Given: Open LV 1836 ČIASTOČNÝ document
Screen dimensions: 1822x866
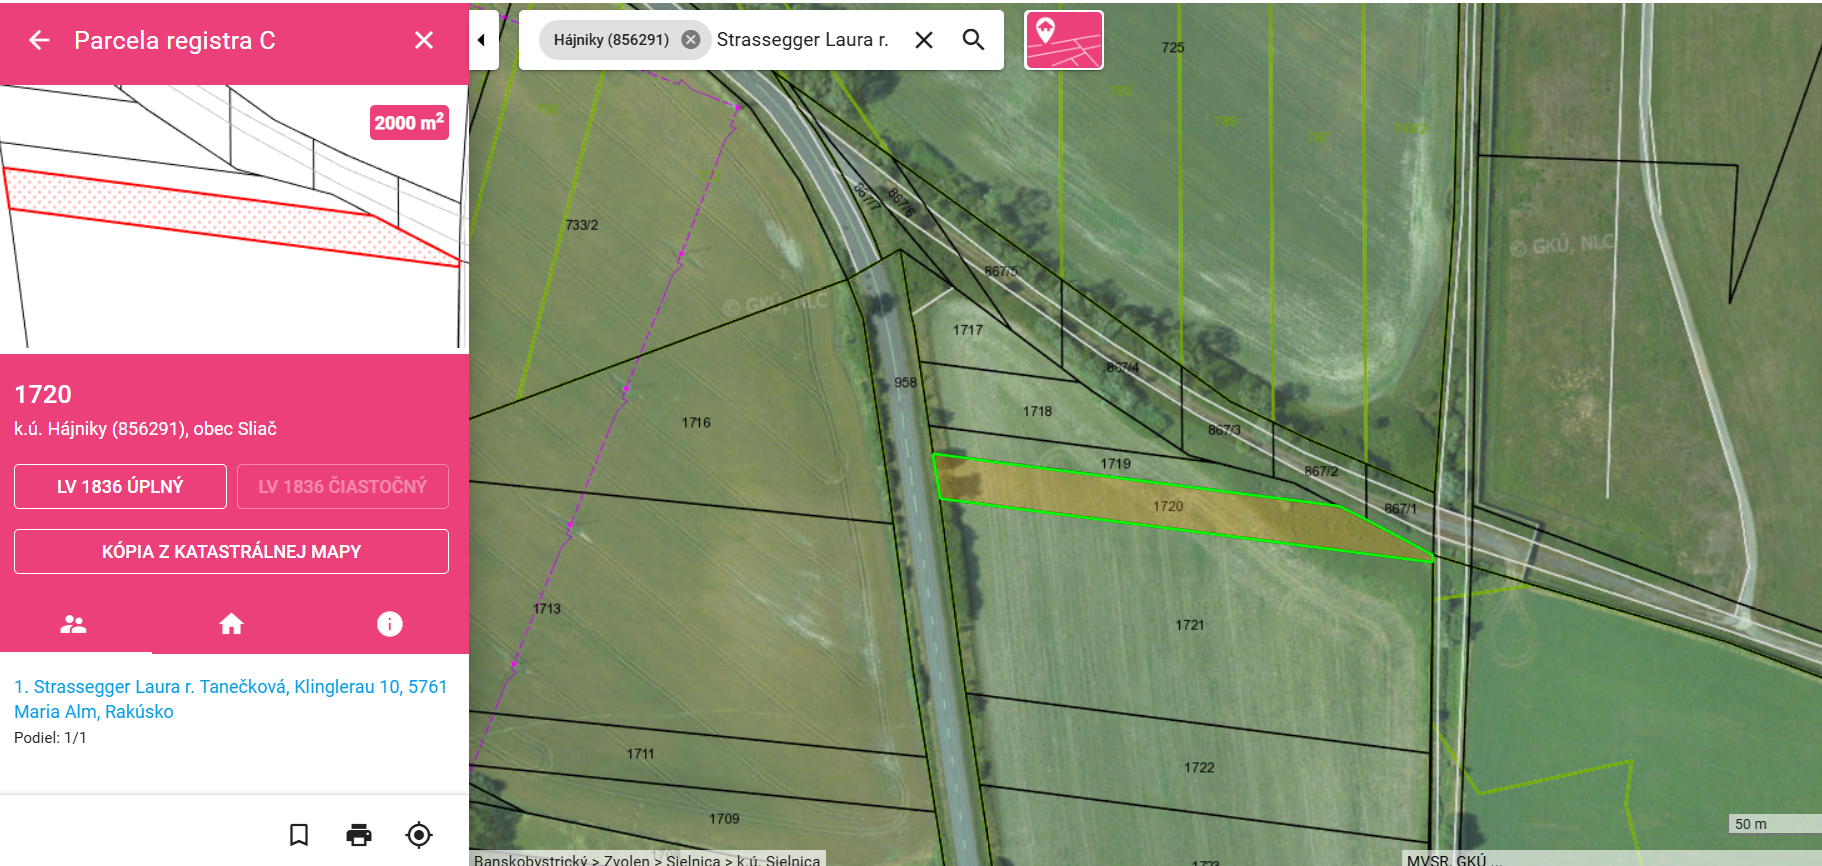Looking at the screenshot, I should coord(342,487).
